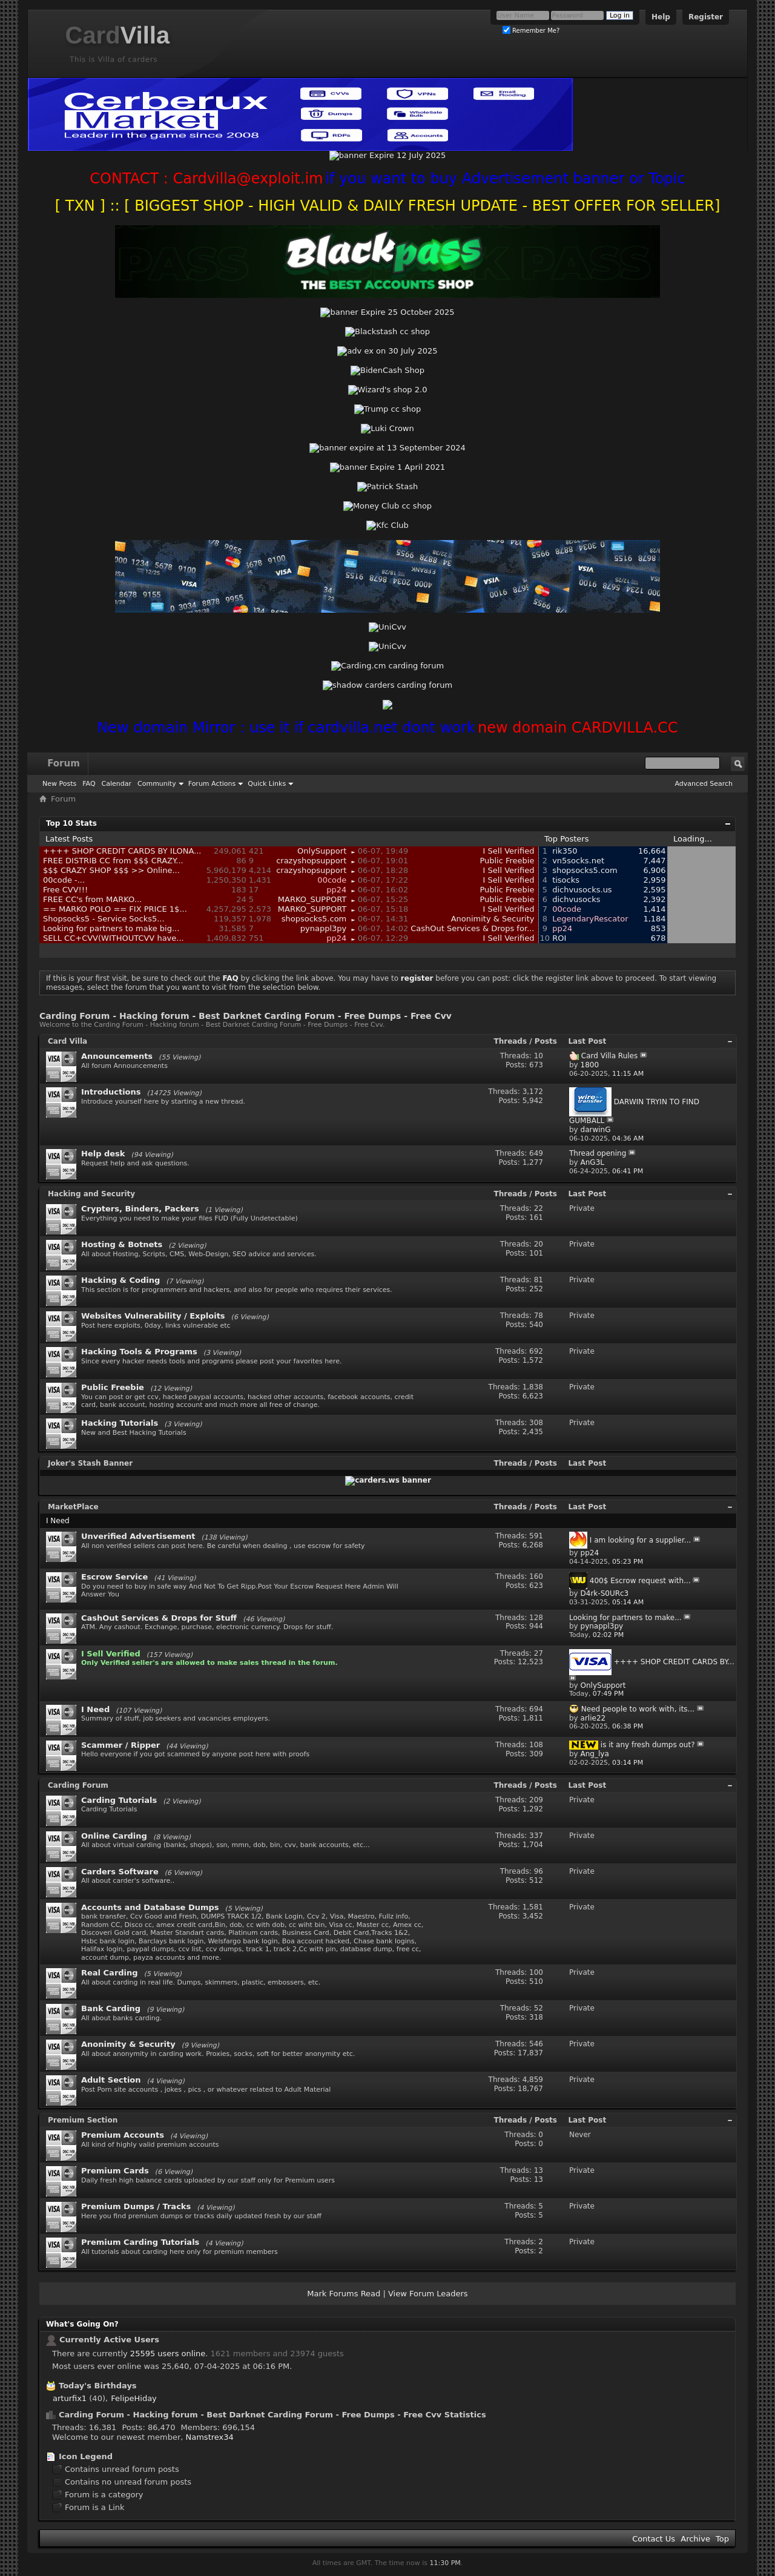This screenshot has width=775, height=2576.
Task: Click the forum status icon beside Announcements
Action: coord(61,1066)
